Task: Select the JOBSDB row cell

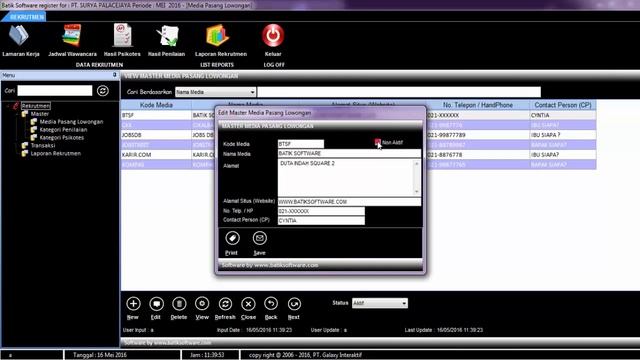Action: [156, 135]
